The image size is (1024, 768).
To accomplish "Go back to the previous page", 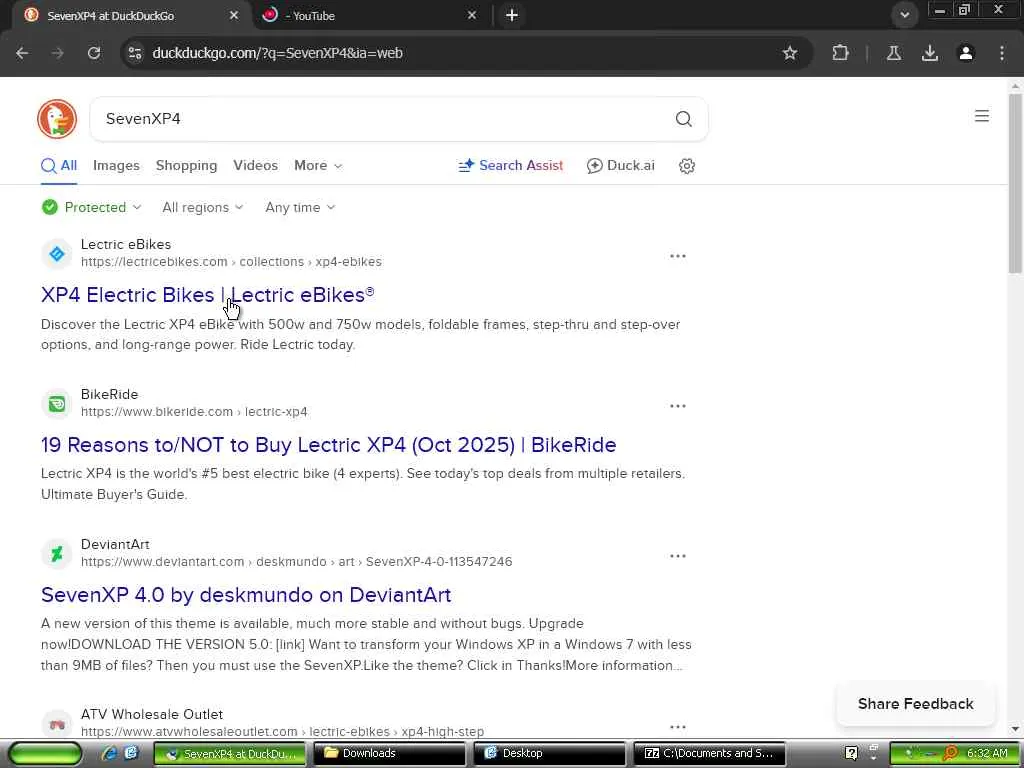I will pos(22,53).
